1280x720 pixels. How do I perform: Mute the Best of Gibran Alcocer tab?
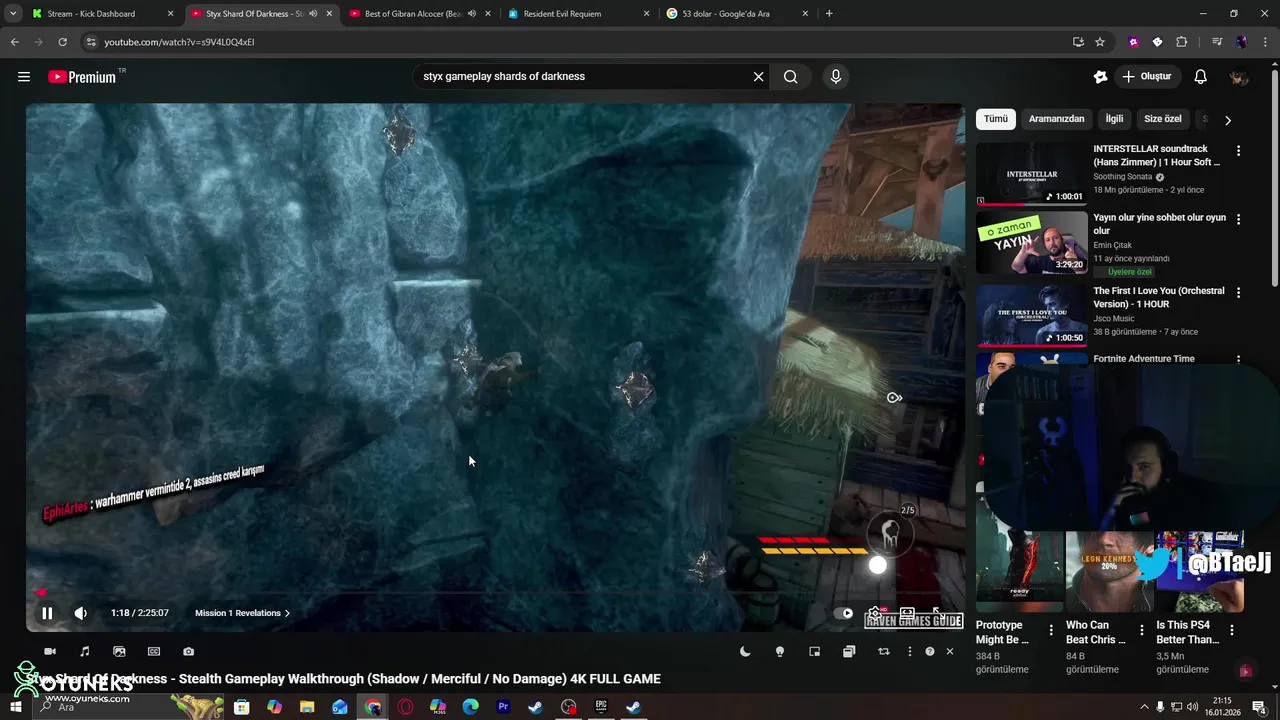(472, 14)
